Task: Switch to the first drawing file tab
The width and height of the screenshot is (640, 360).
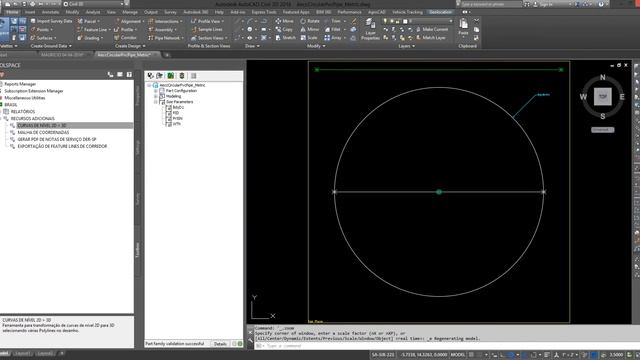Action: [x=62, y=54]
